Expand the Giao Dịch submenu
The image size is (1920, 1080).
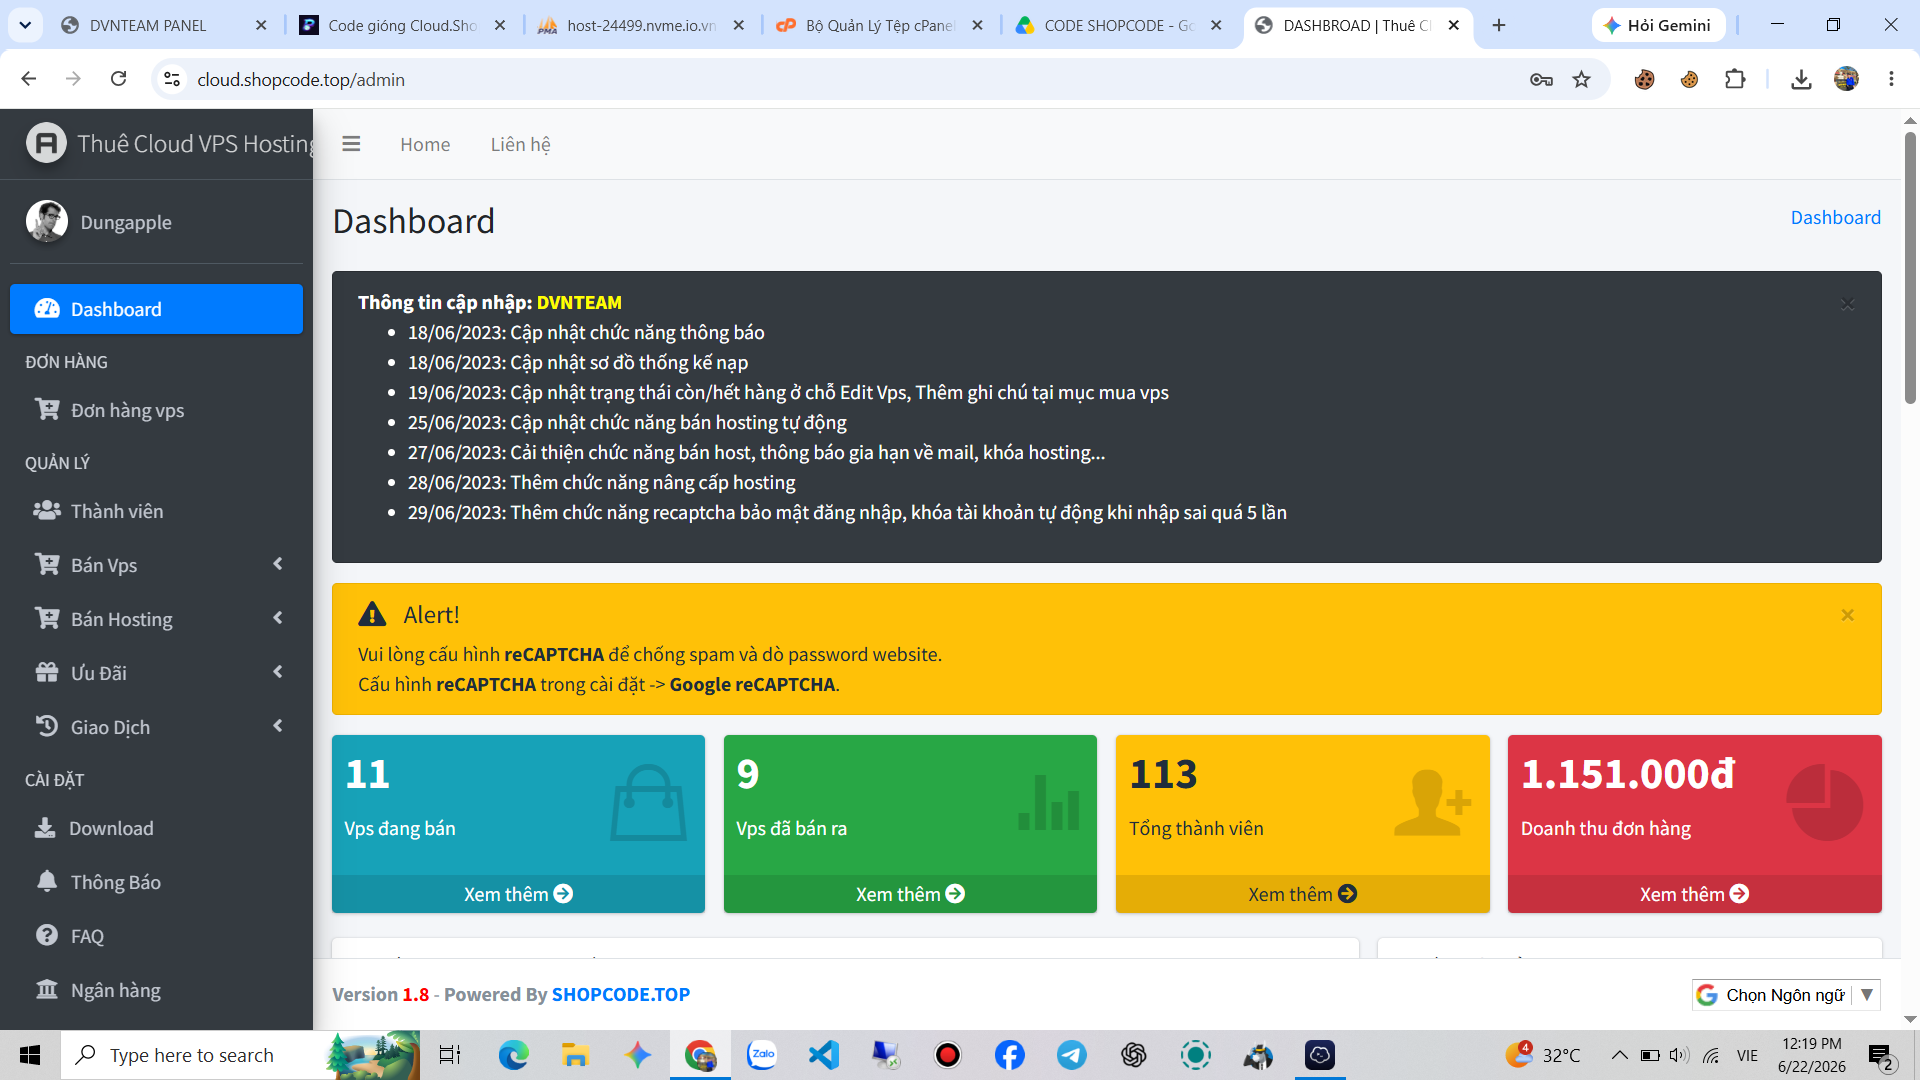click(156, 727)
